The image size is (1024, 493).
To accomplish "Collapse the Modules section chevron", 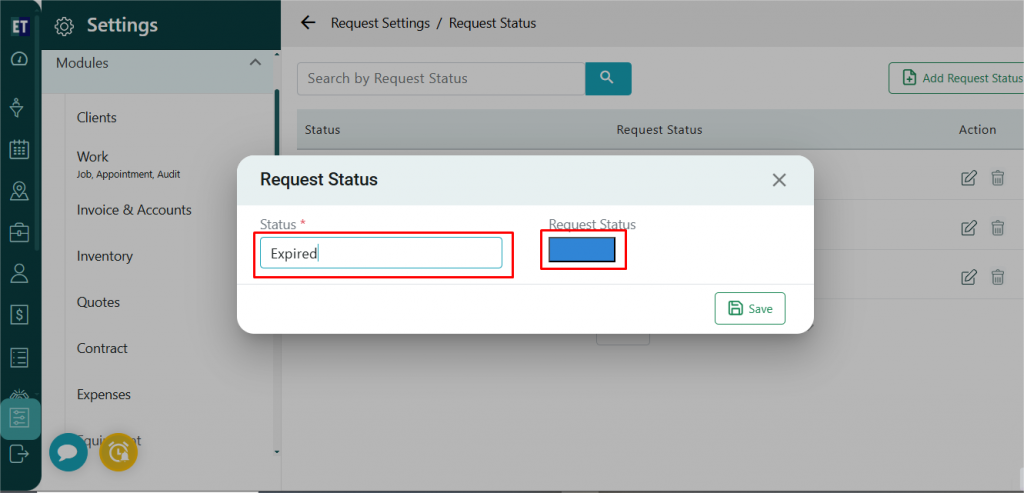I will (x=255, y=63).
